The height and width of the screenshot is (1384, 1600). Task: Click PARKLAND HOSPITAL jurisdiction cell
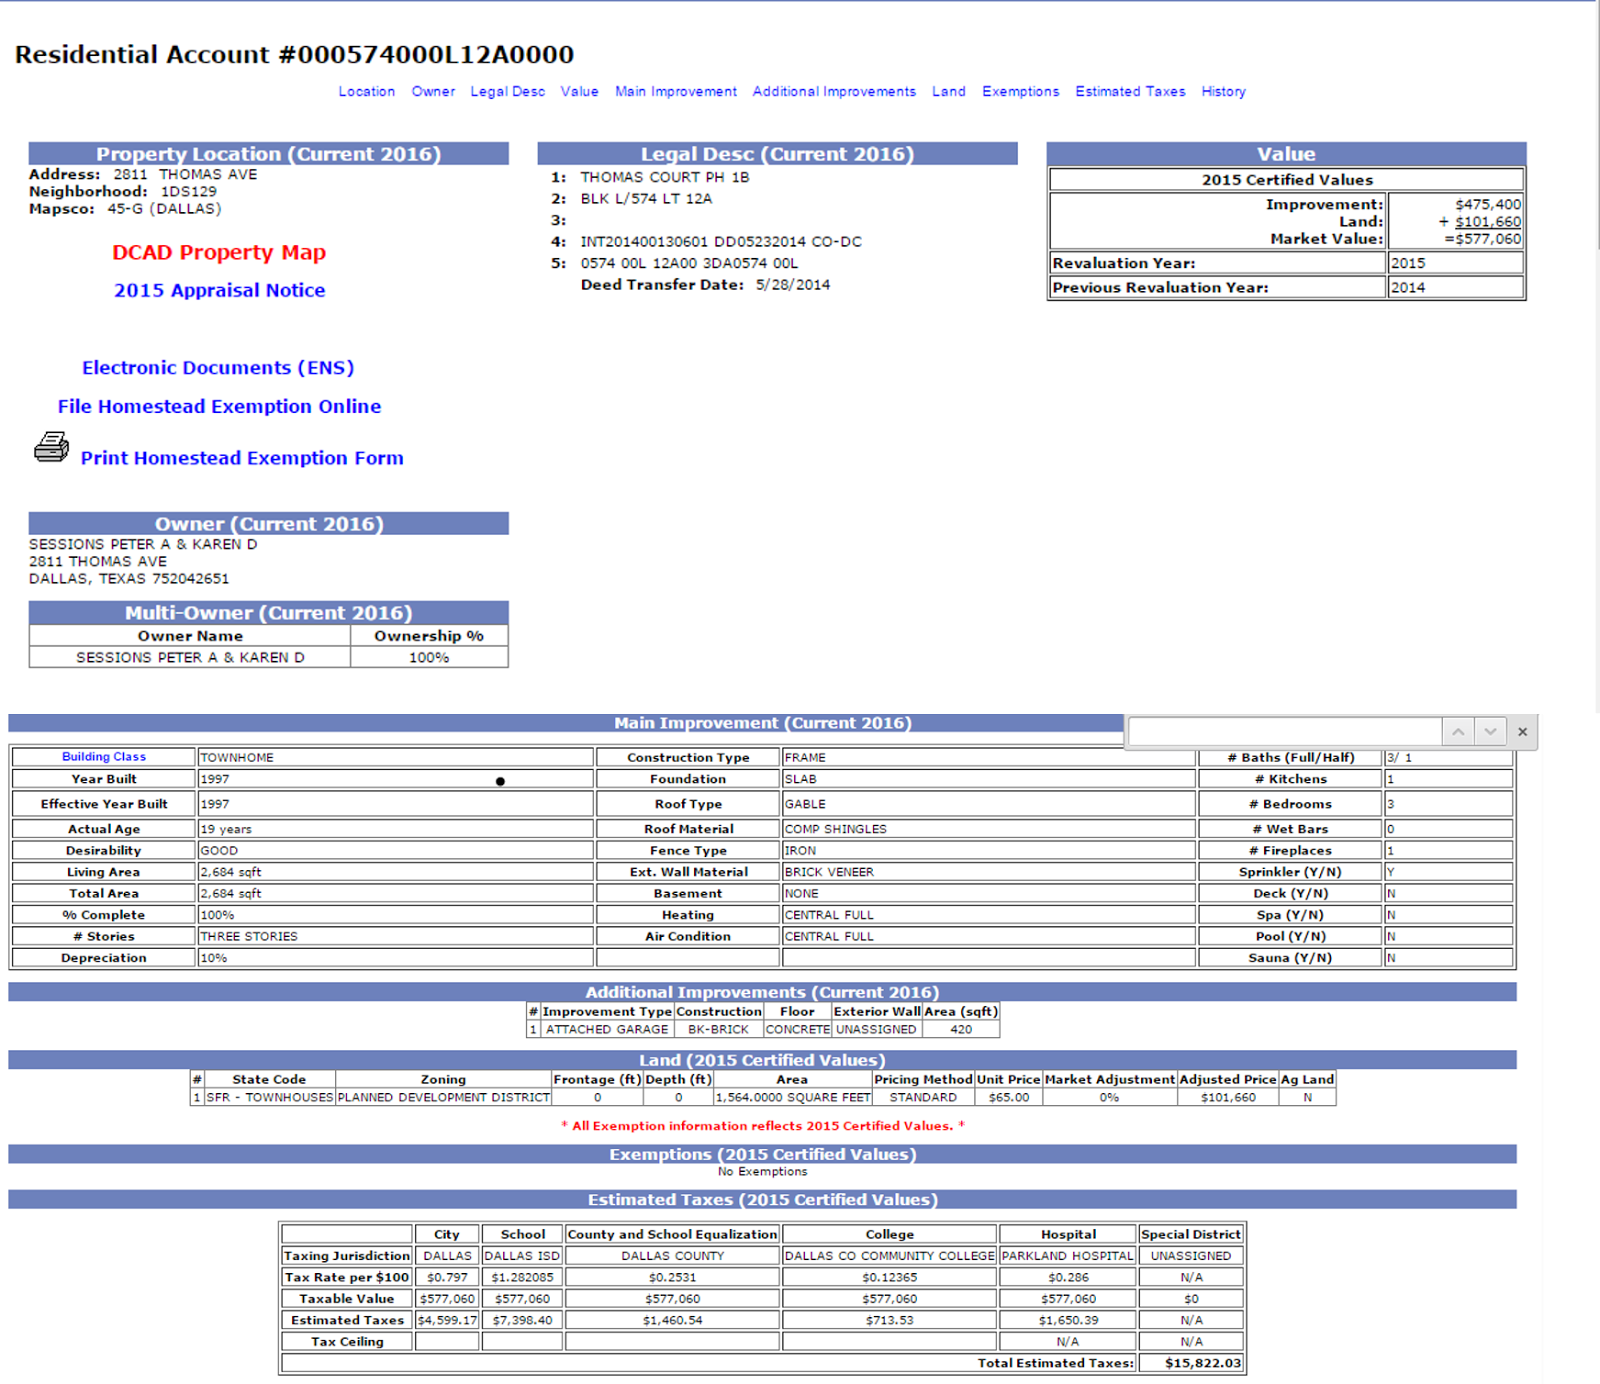tap(1068, 1256)
